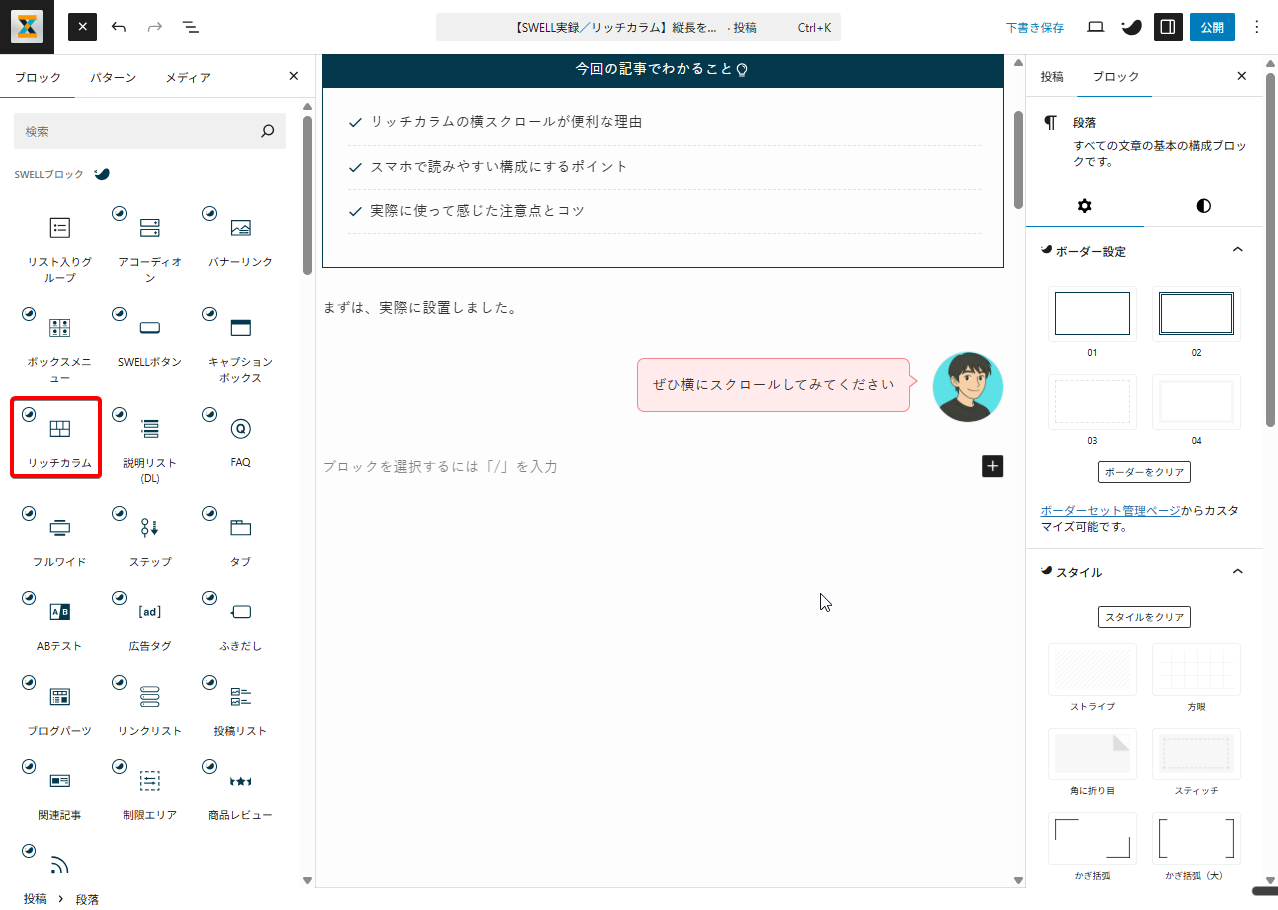Open the ボーダーセット管理ページ link
1278x910 pixels.
pos(1110,510)
